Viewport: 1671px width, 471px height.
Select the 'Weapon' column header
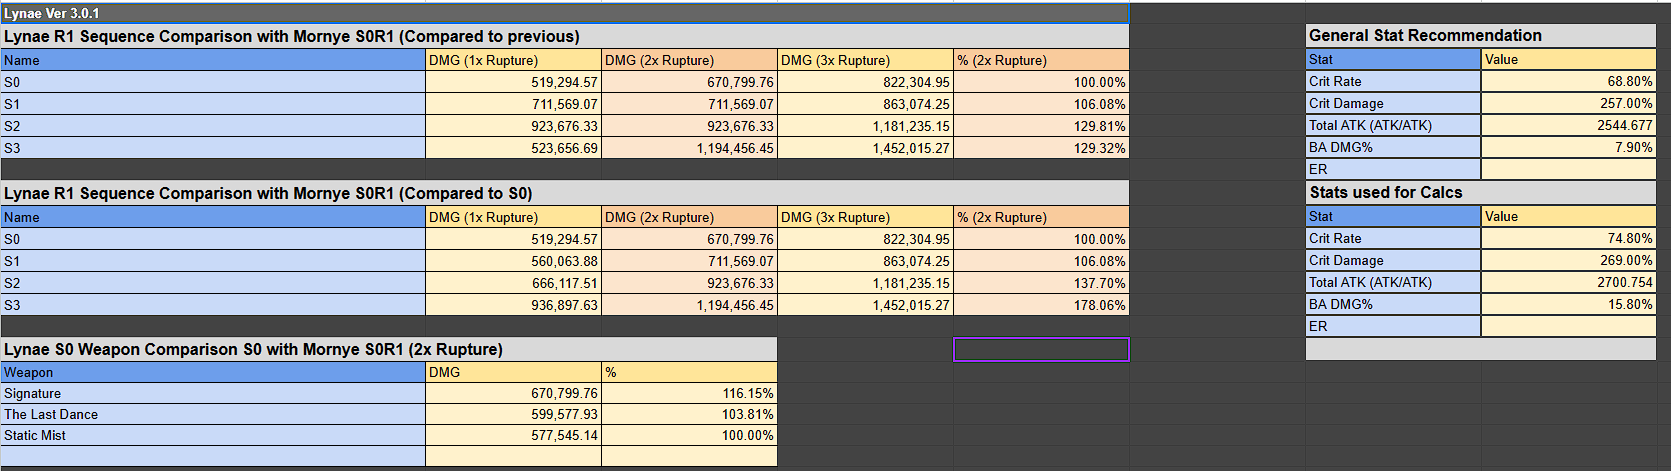(213, 372)
